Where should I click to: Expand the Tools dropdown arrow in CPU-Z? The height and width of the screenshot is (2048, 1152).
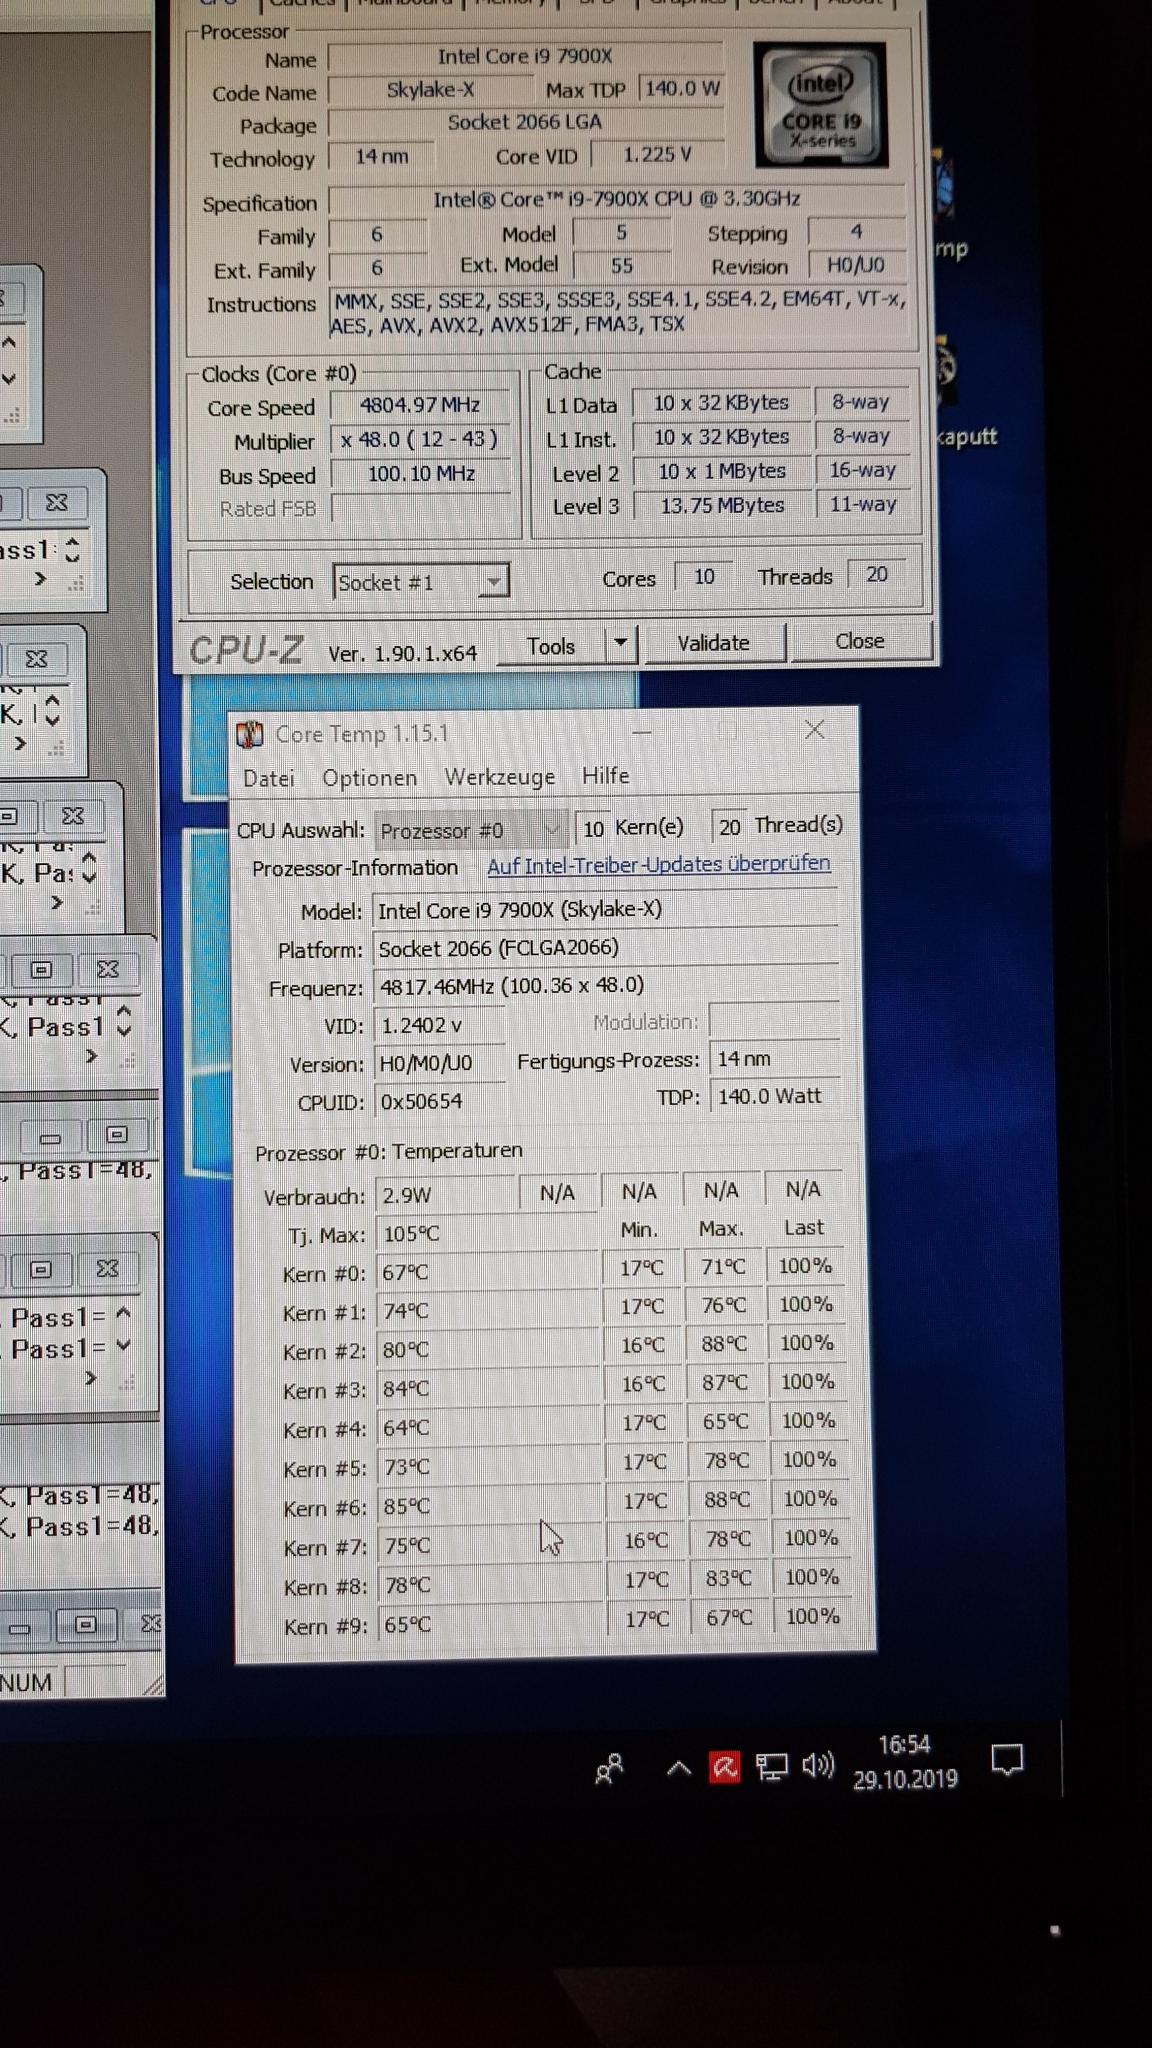pos(621,645)
